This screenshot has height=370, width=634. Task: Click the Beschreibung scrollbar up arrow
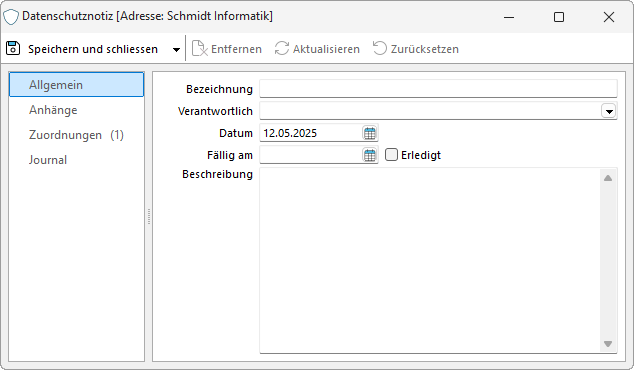point(608,178)
